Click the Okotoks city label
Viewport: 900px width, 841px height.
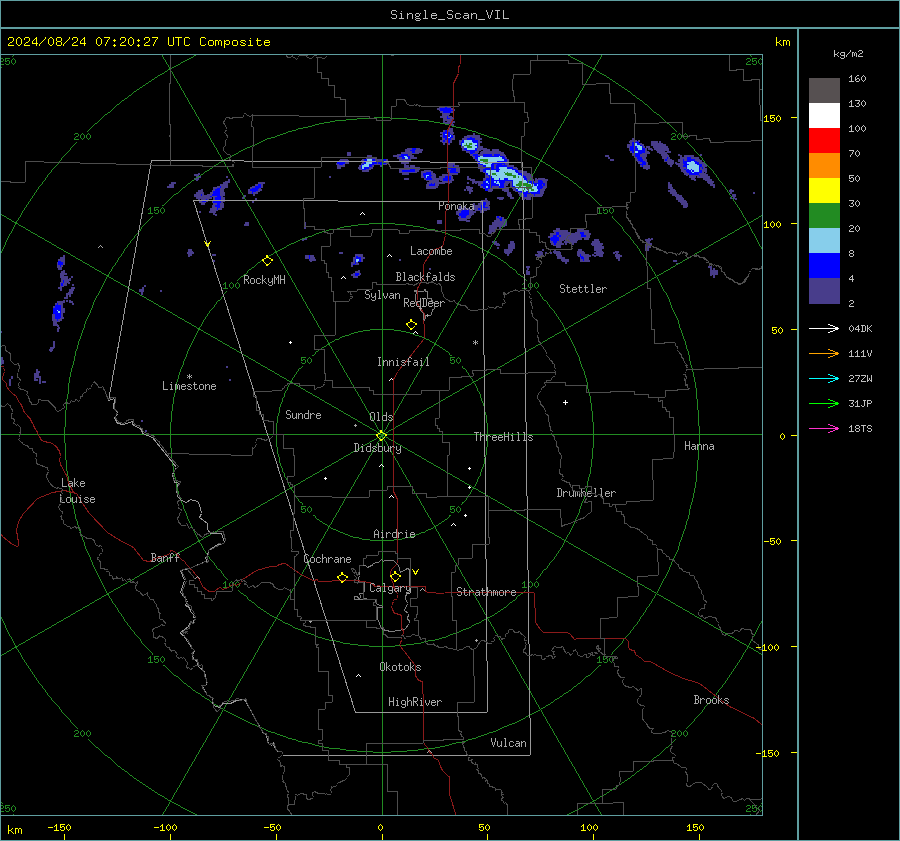click(x=400, y=667)
